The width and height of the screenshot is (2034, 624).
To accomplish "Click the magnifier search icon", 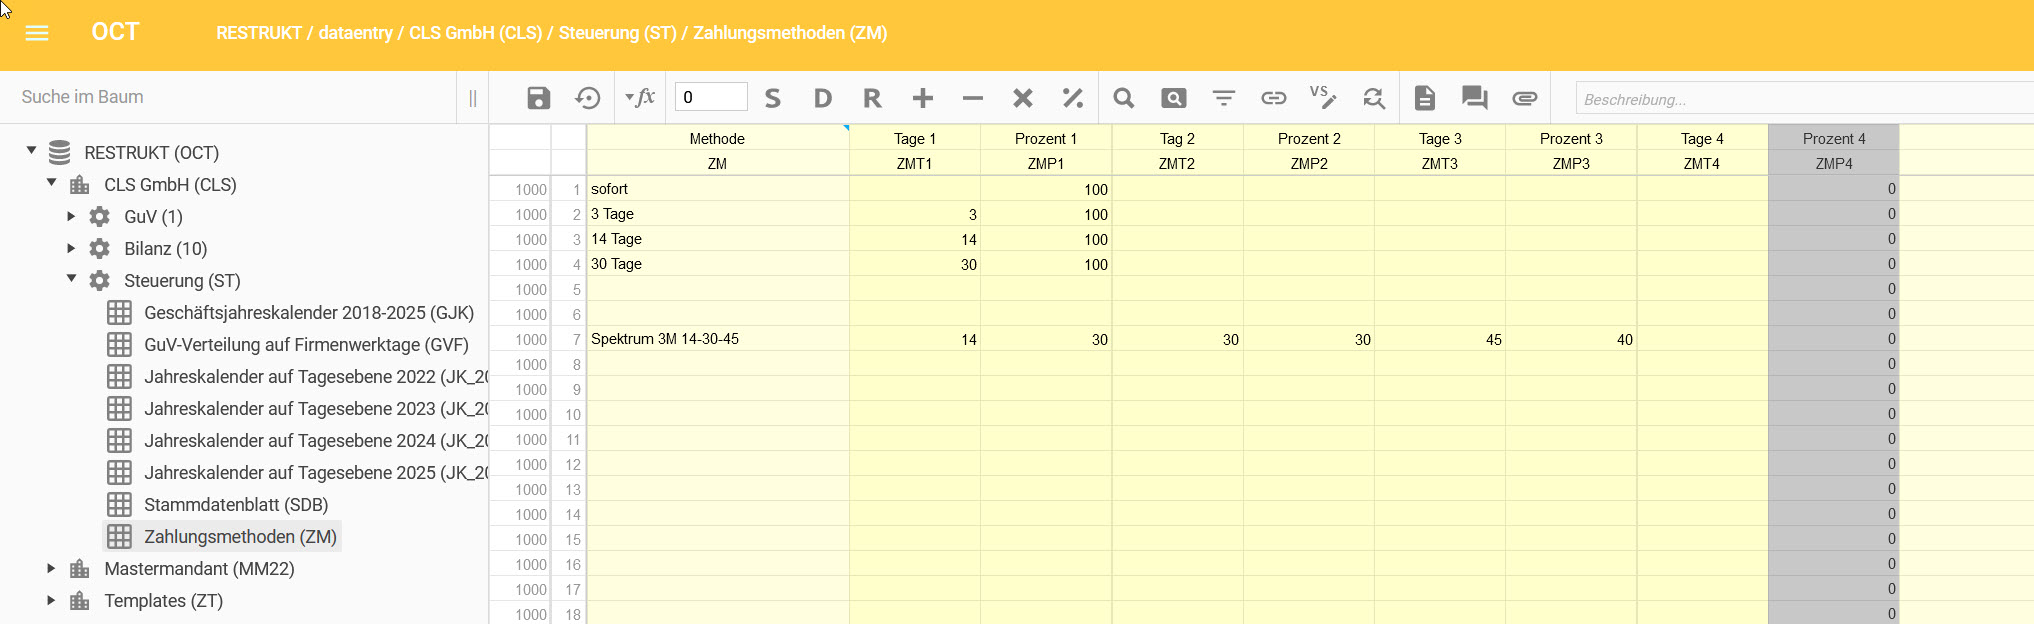I will pyautogui.click(x=1123, y=98).
